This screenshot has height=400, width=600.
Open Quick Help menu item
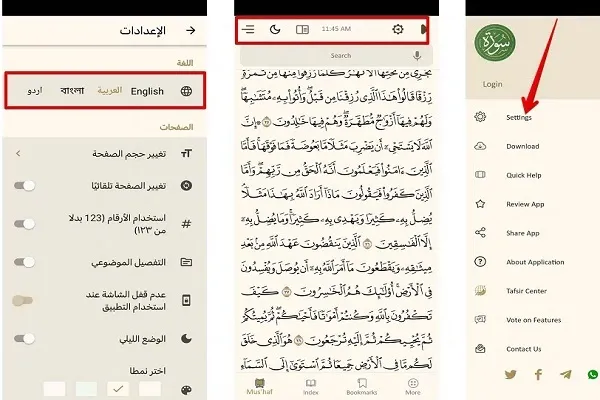[524, 175]
